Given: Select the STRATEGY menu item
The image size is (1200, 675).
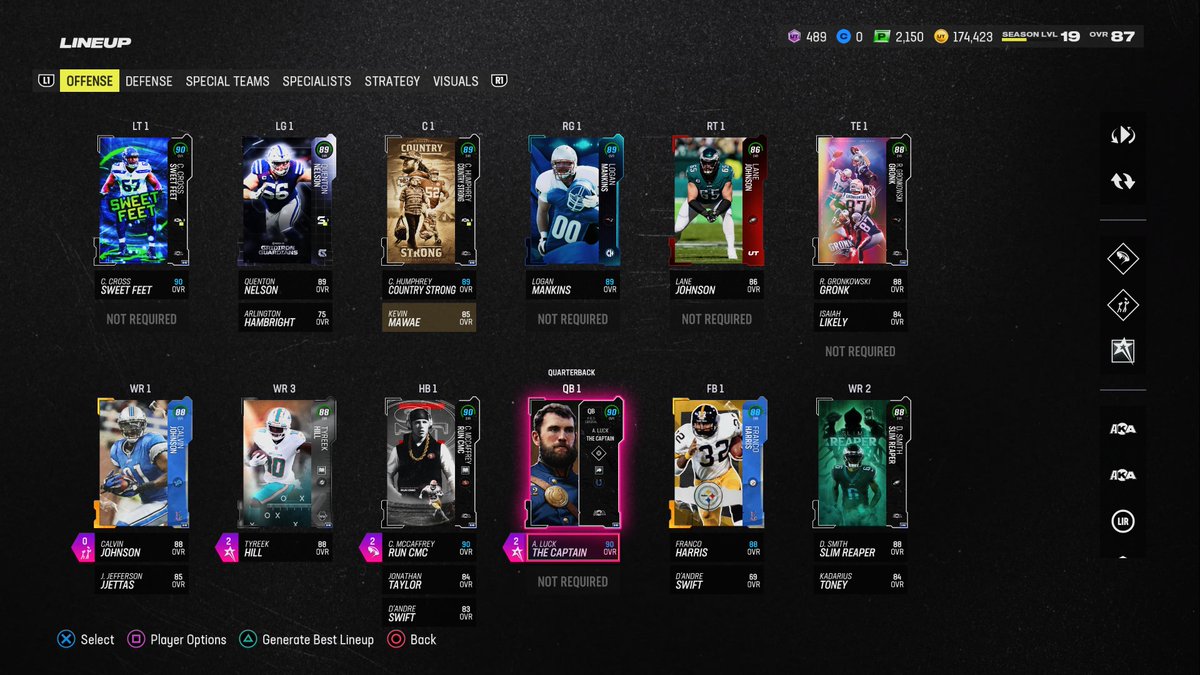Looking at the screenshot, I should (392, 81).
